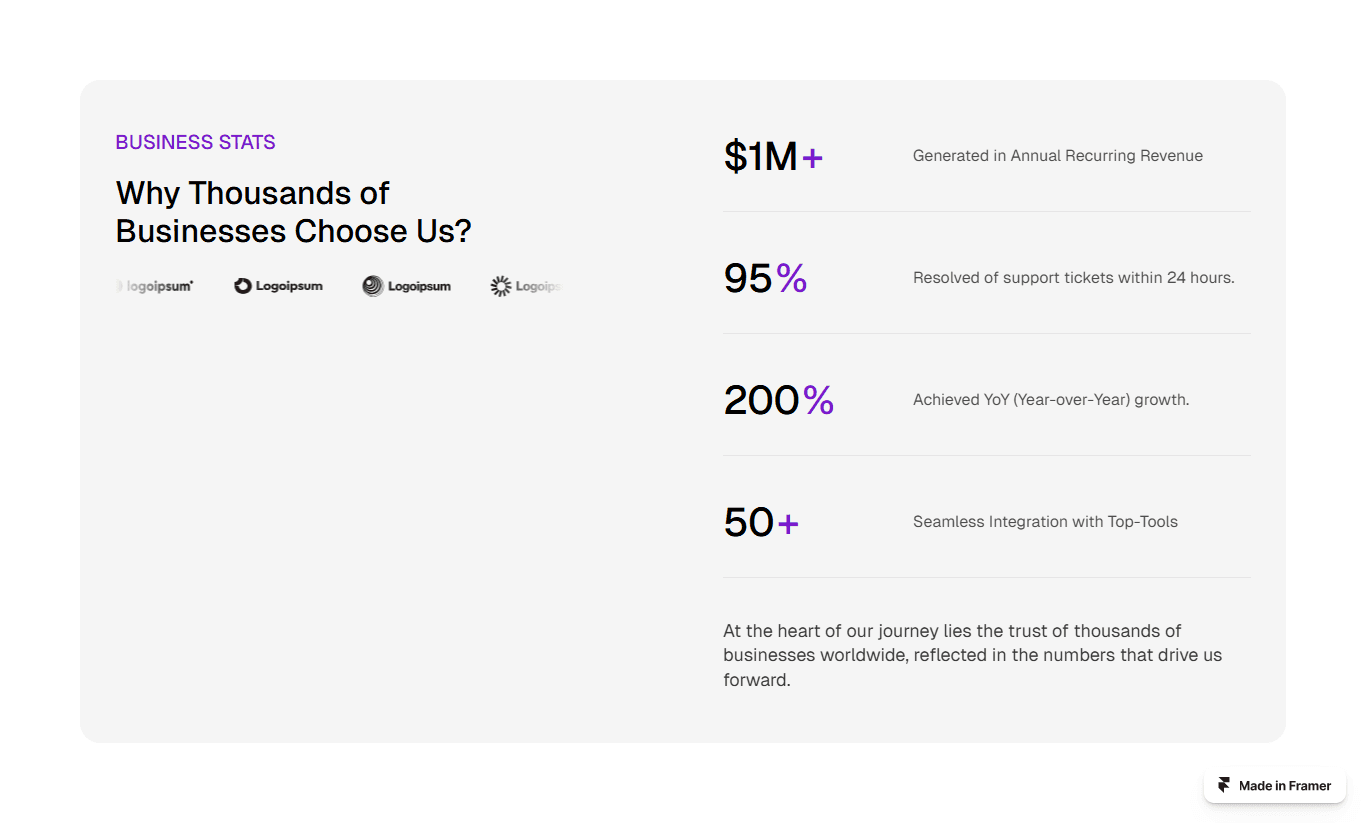
Task: Click the 200% growth statistic
Action: (779, 400)
